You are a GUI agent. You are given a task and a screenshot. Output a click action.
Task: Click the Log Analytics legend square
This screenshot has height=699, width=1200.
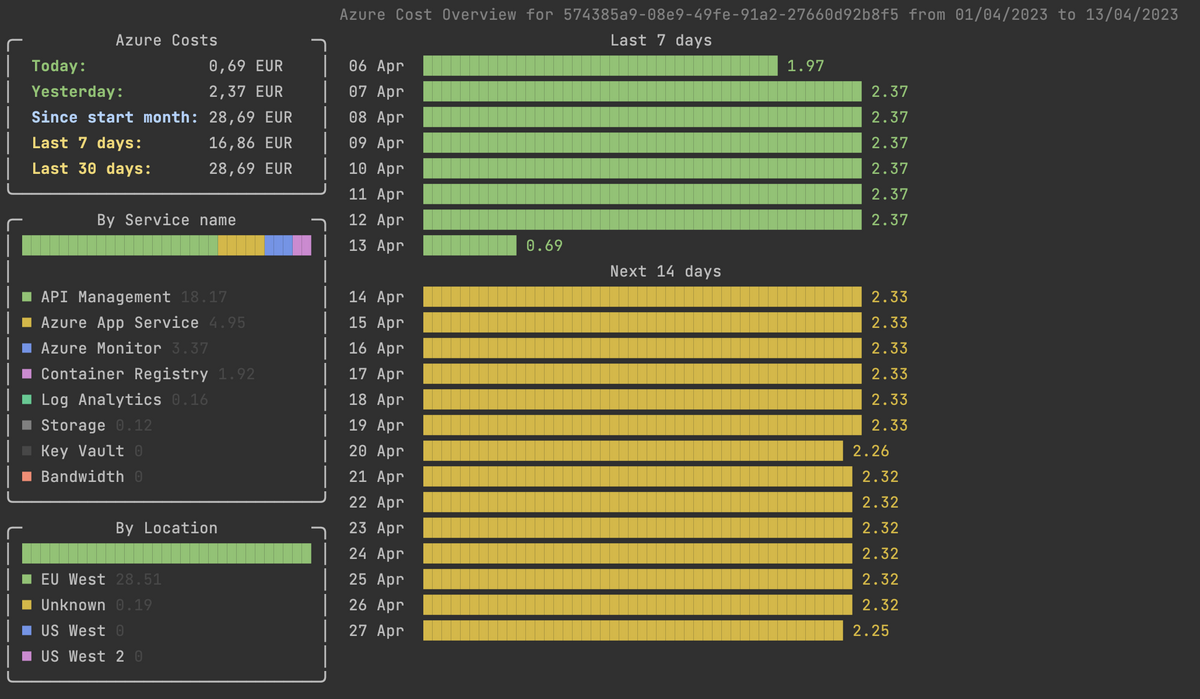27,400
